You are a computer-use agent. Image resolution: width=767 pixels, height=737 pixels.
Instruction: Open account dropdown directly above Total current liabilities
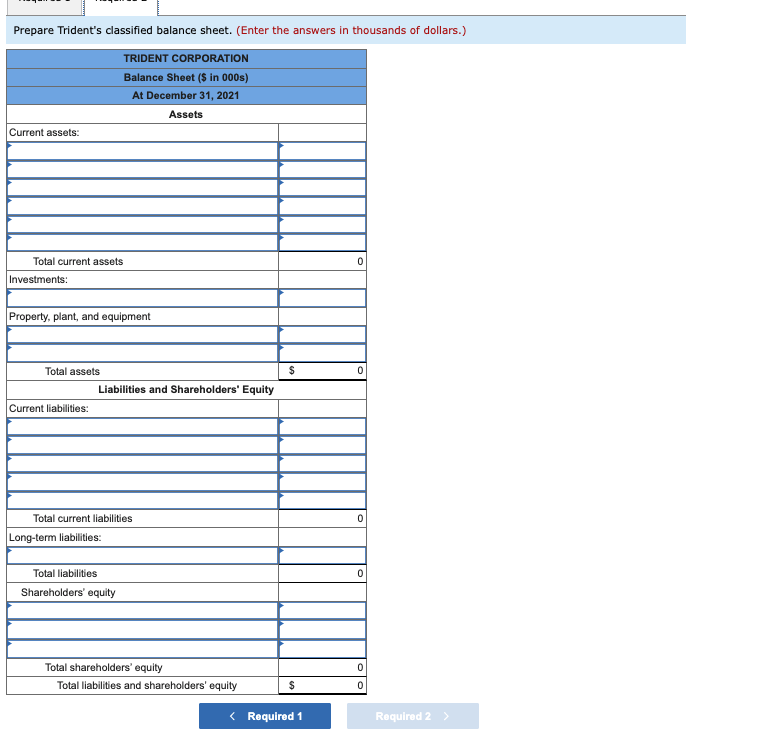pos(142,500)
